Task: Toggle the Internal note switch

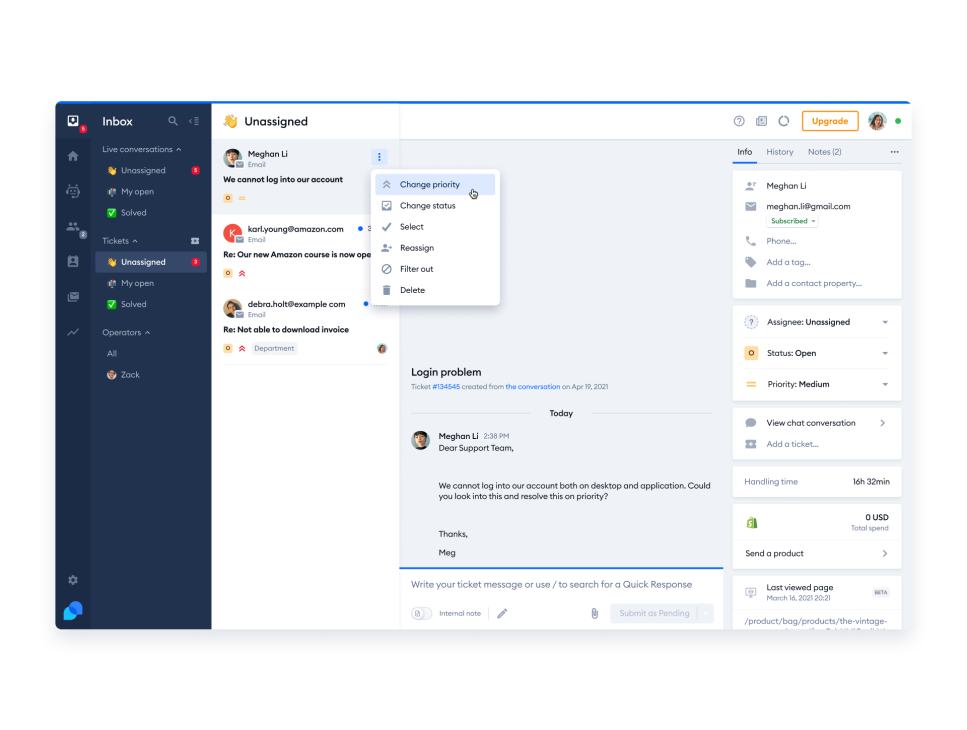Action: point(421,613)
